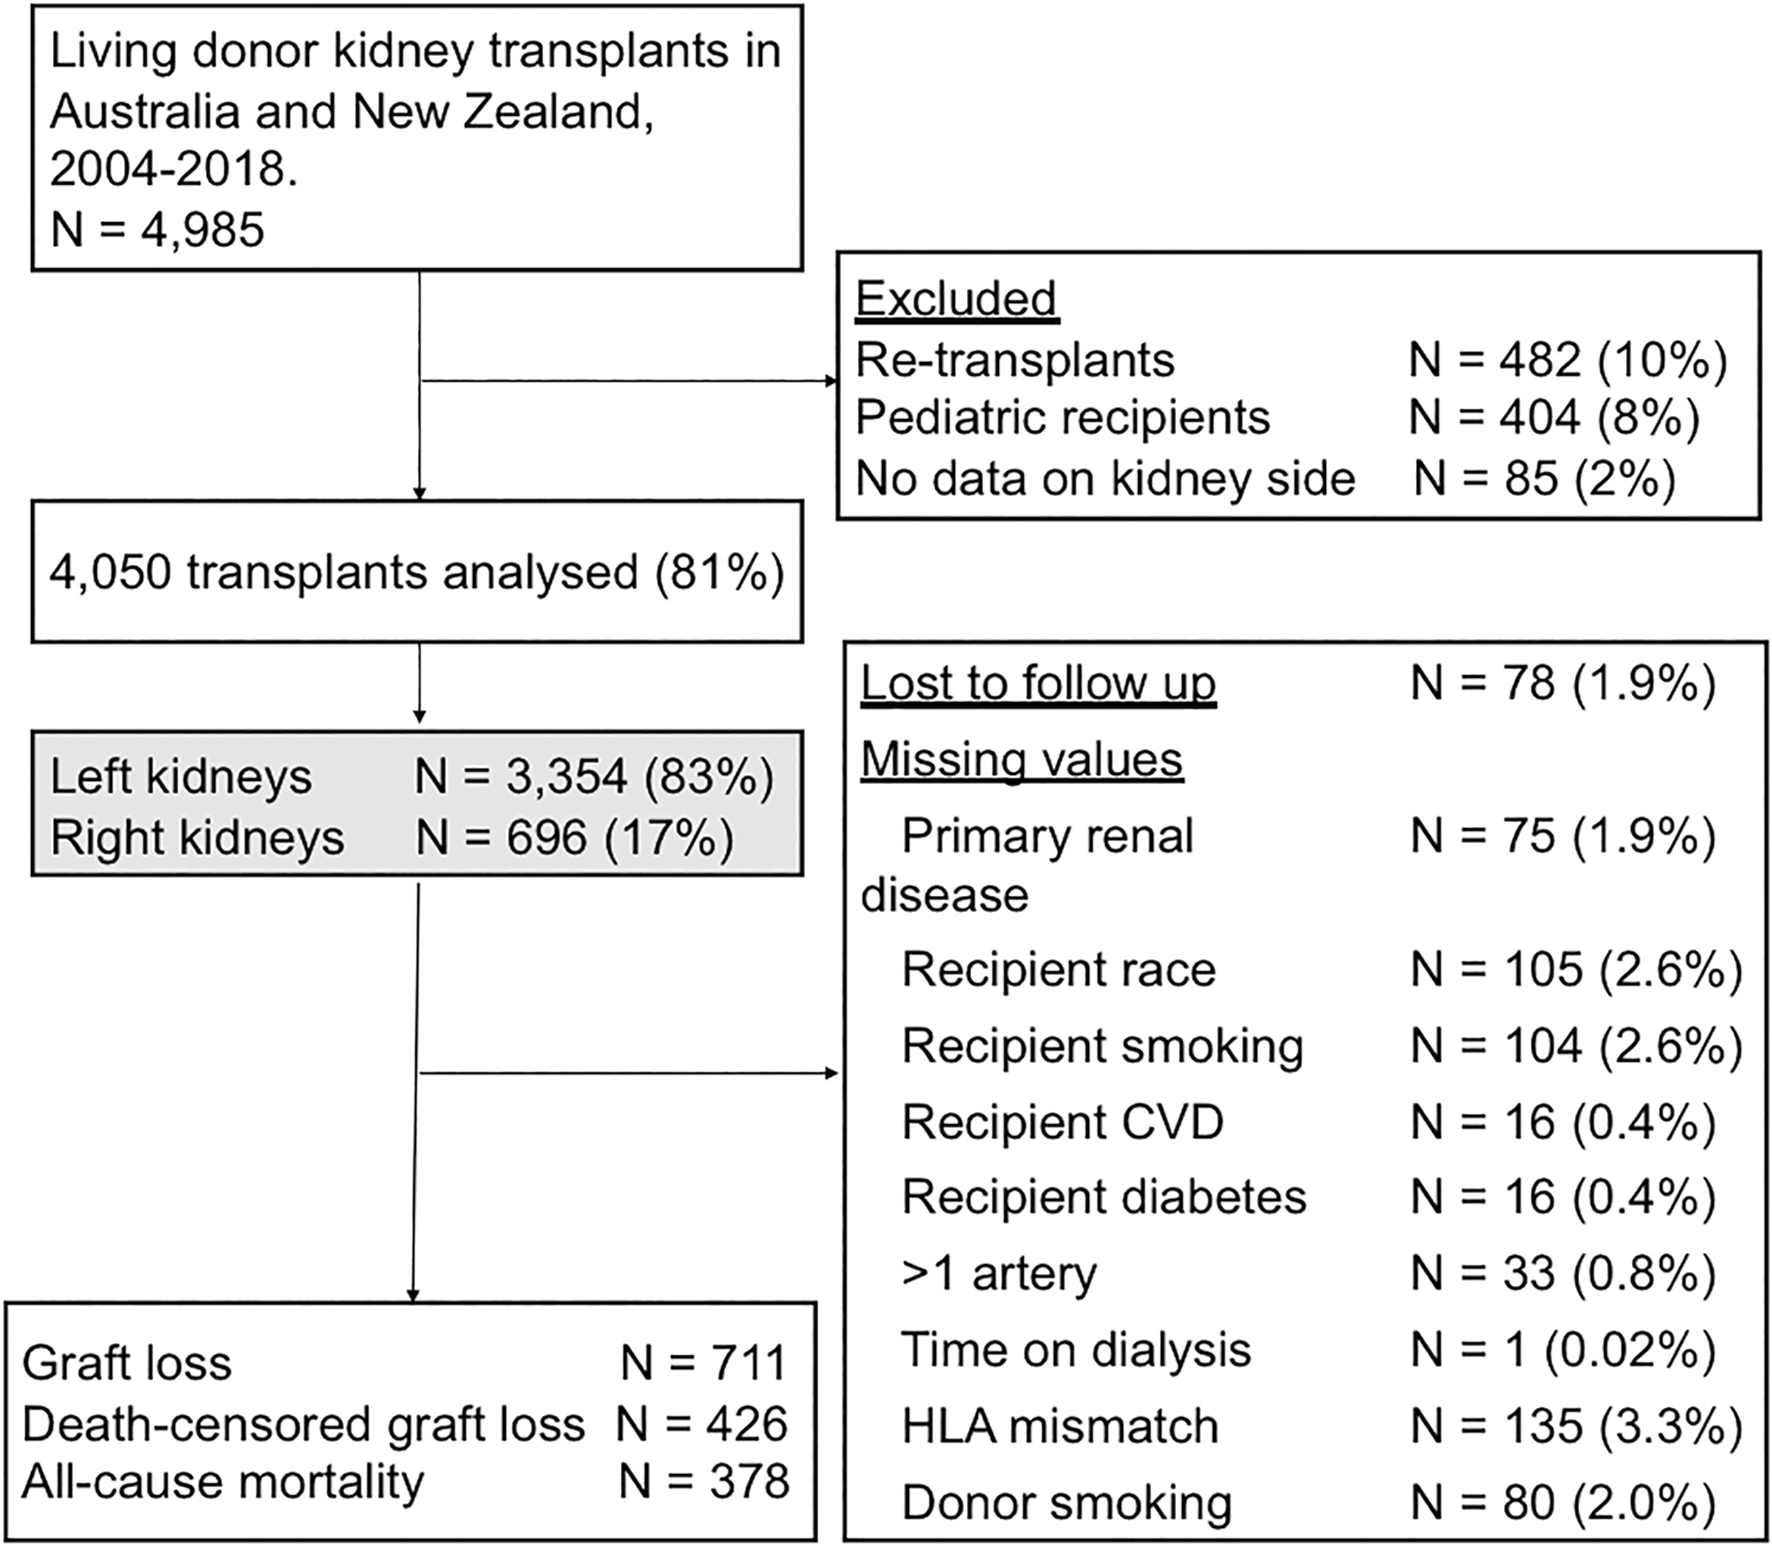
Task: Click the 'Re-transplants' exclusion row
Action: (x=1291, y=360)
